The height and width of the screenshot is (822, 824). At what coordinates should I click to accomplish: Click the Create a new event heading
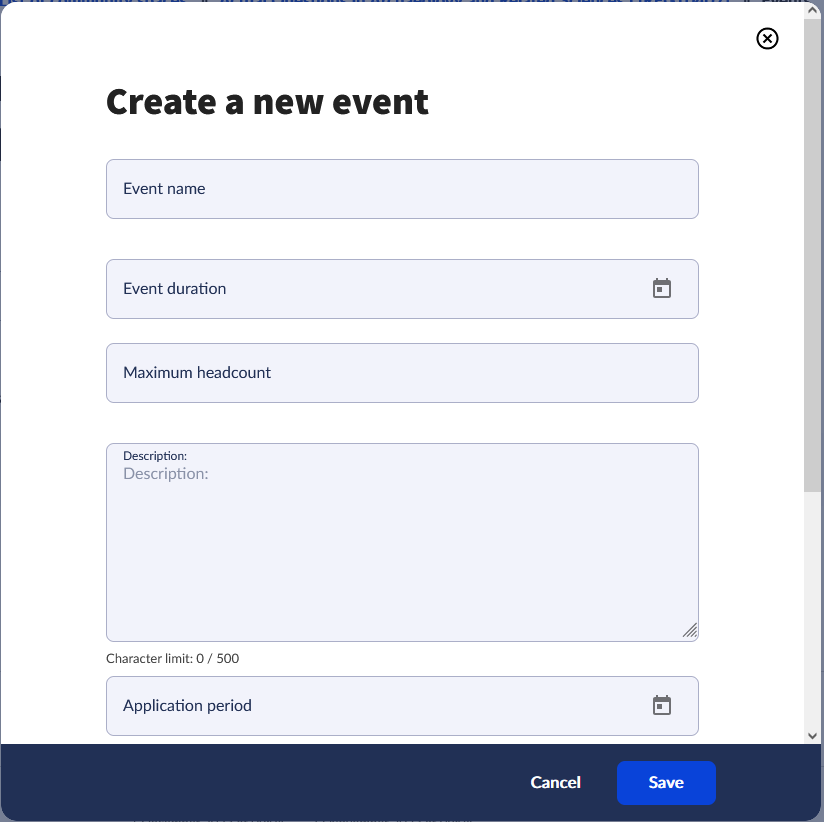pos(267,102)
